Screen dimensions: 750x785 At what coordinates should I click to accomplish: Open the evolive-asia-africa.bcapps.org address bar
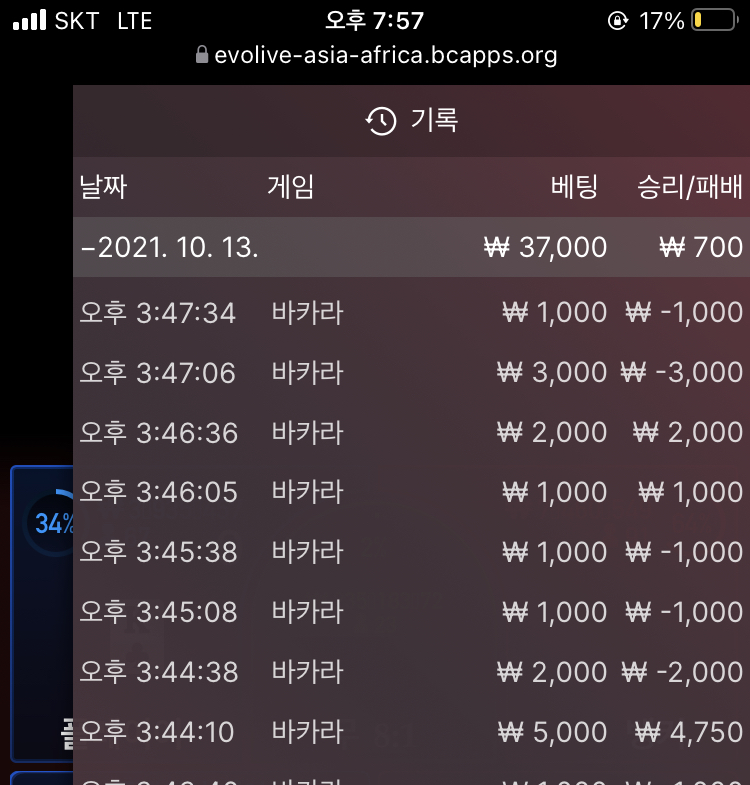point(376,55)
